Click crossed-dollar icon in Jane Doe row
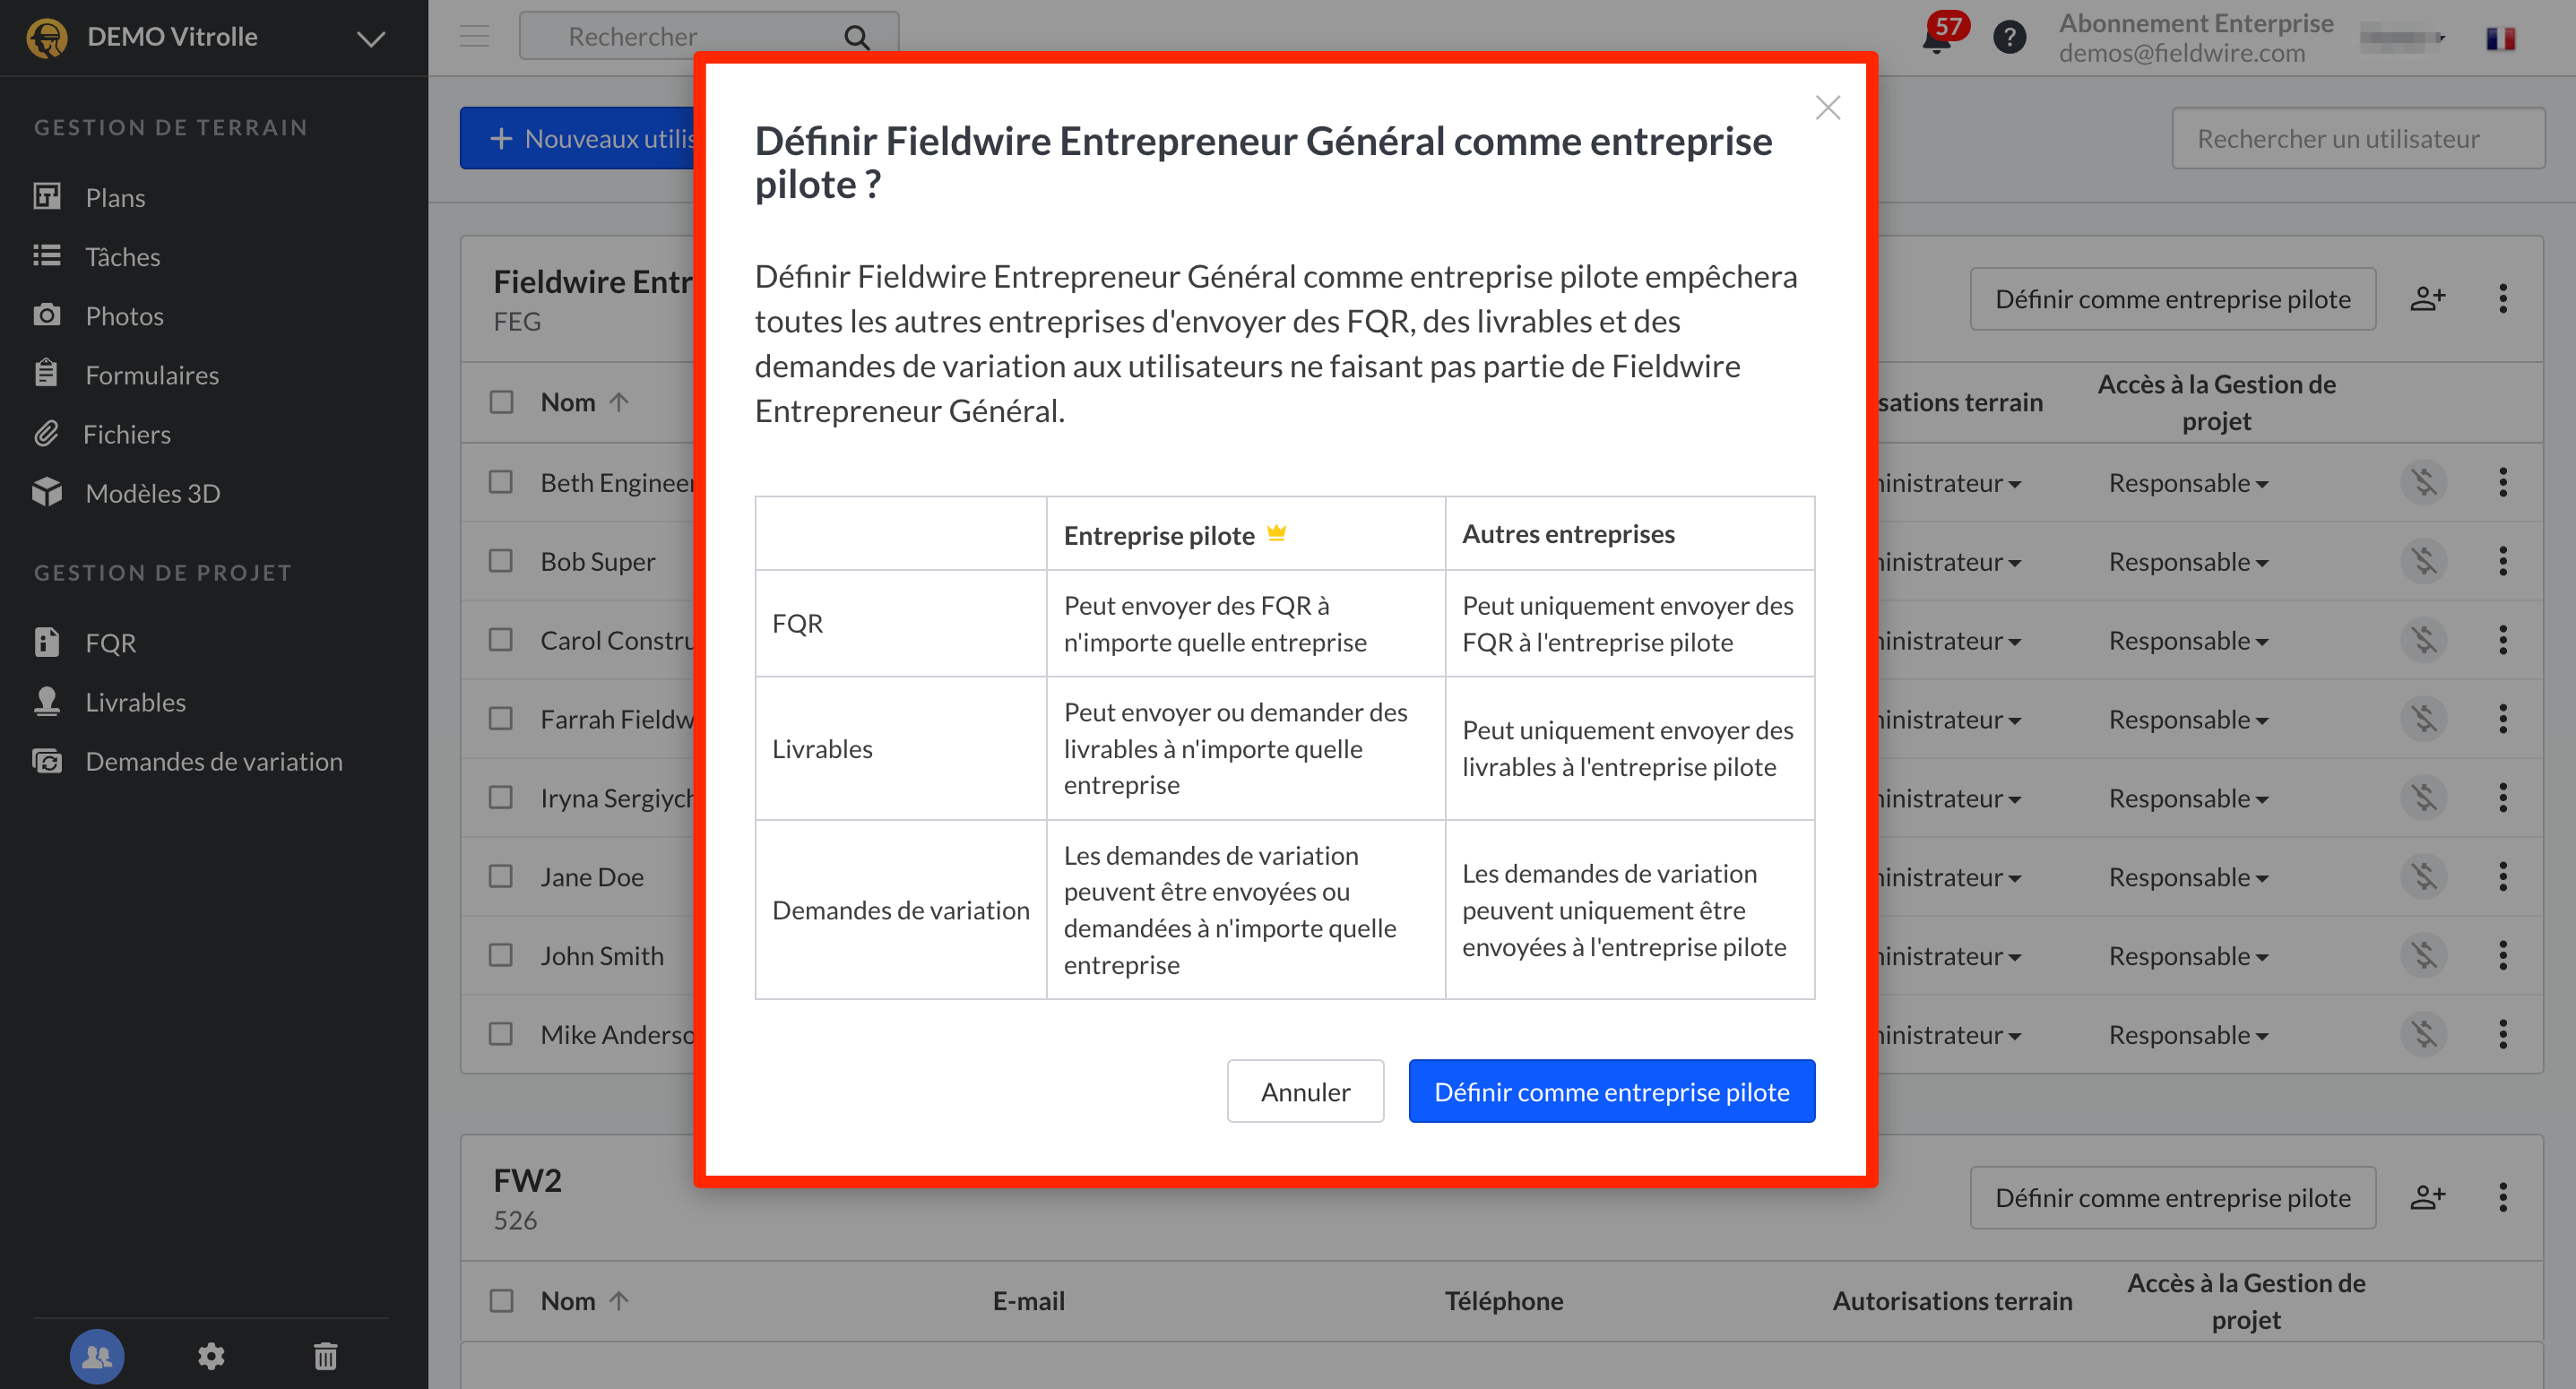Screen dimensions: 2576x1389 pyautogui.click(x=2424, y=876)
